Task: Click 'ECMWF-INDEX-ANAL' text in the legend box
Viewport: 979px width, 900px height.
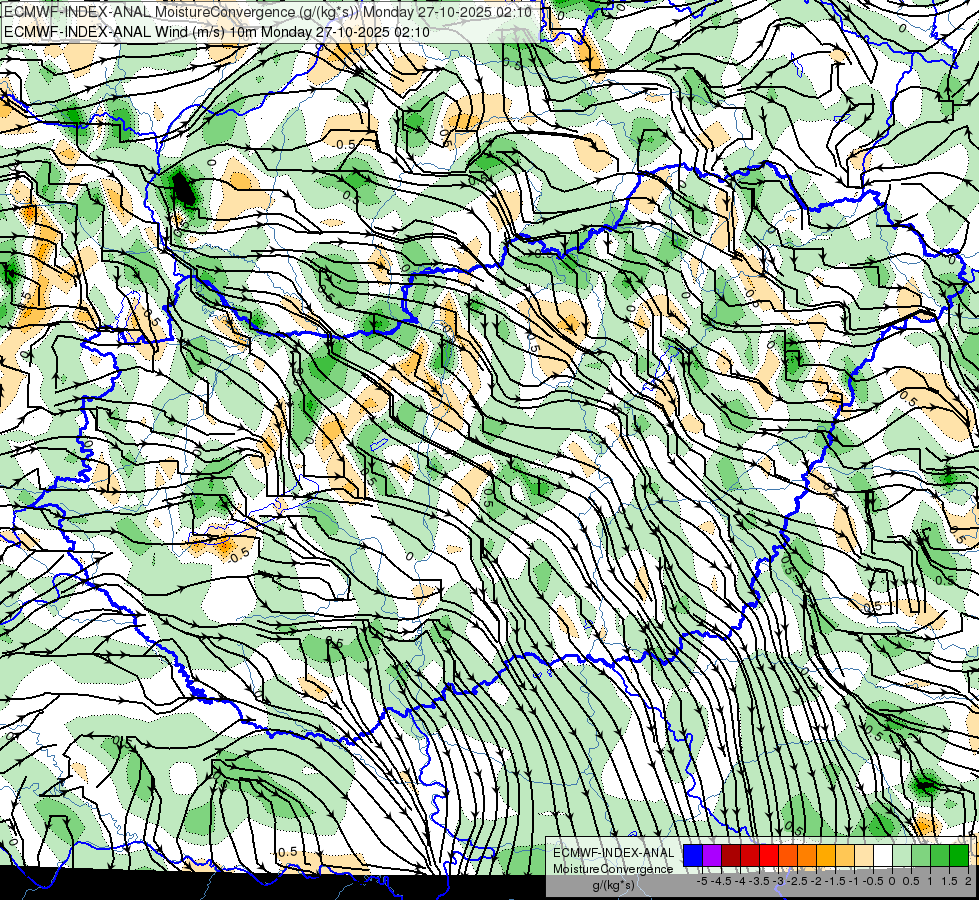Action: (x=614, y=853)
